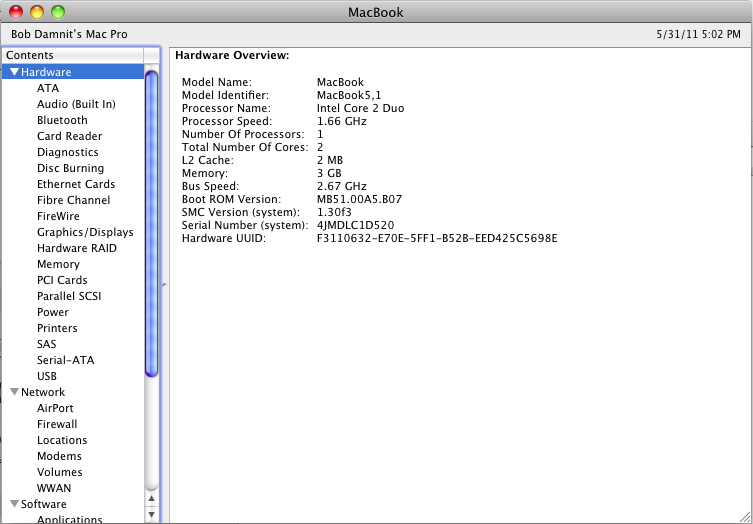Open Applications under Software
Viewport: 753px width, 524px height.
pyautogui.click(x=69, y=519)
